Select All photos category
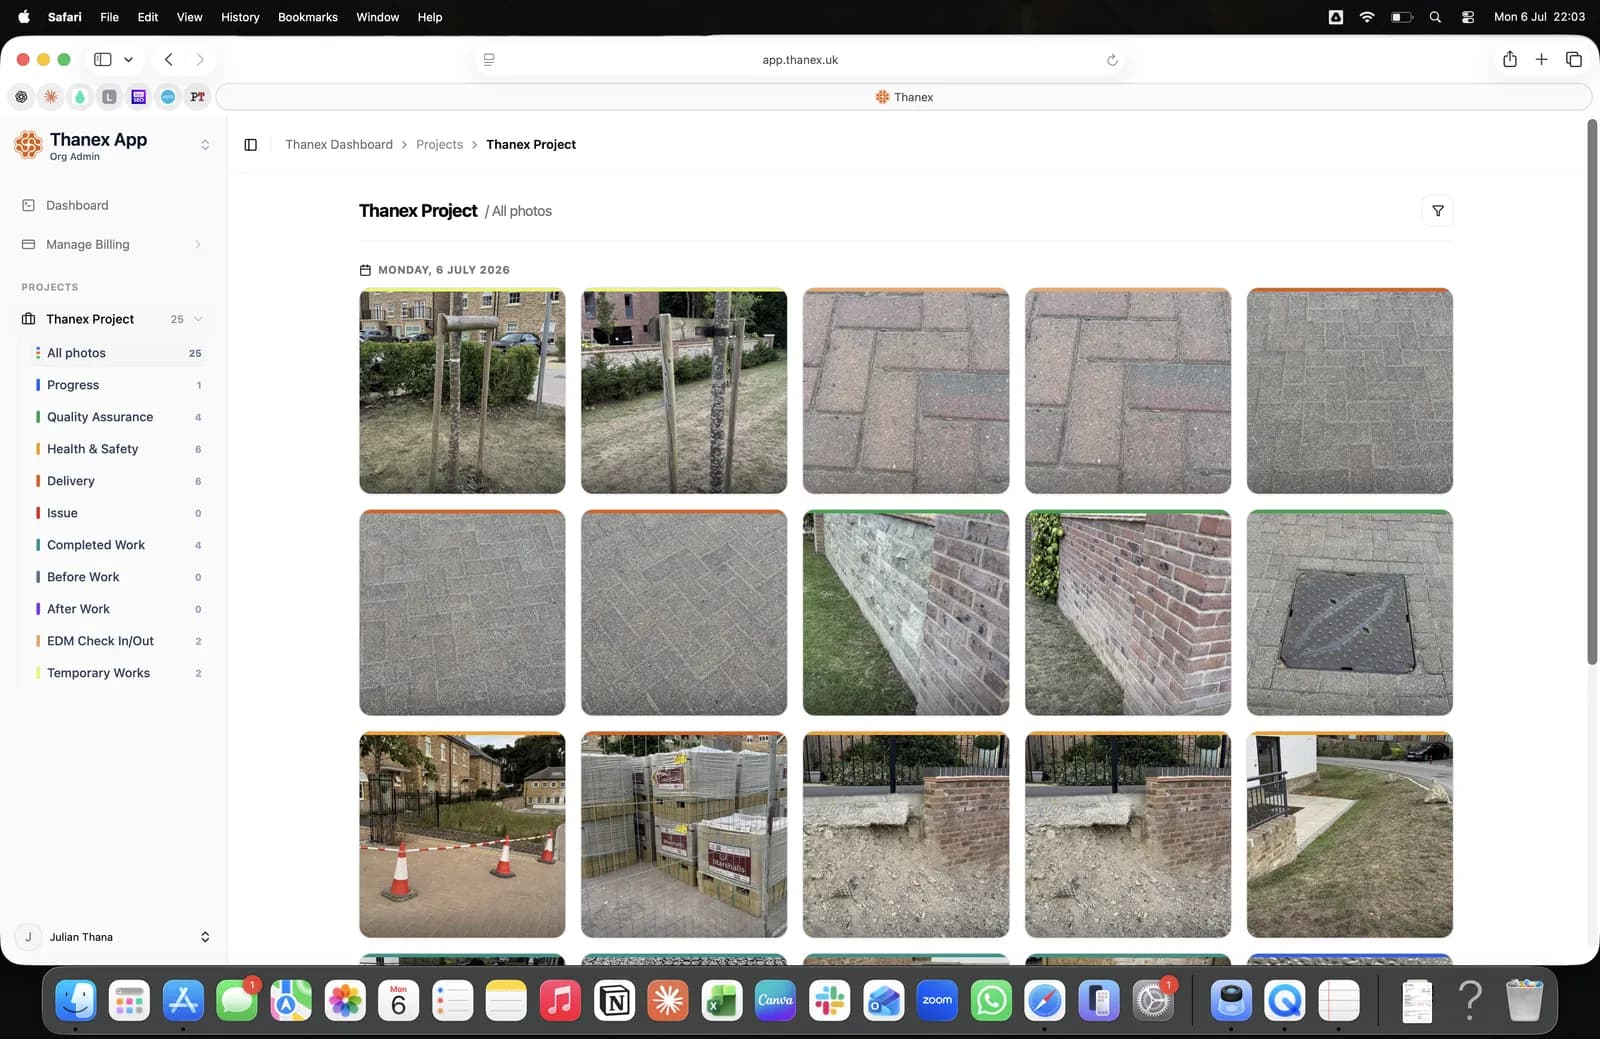 click(x=117, y=353)
